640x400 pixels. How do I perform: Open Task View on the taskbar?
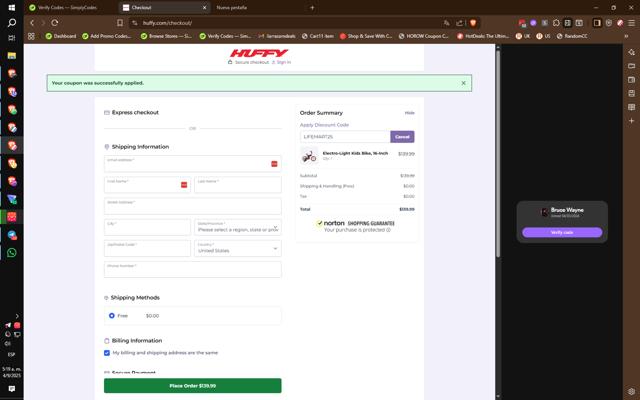pyautogui.click(x=11, y=38)
